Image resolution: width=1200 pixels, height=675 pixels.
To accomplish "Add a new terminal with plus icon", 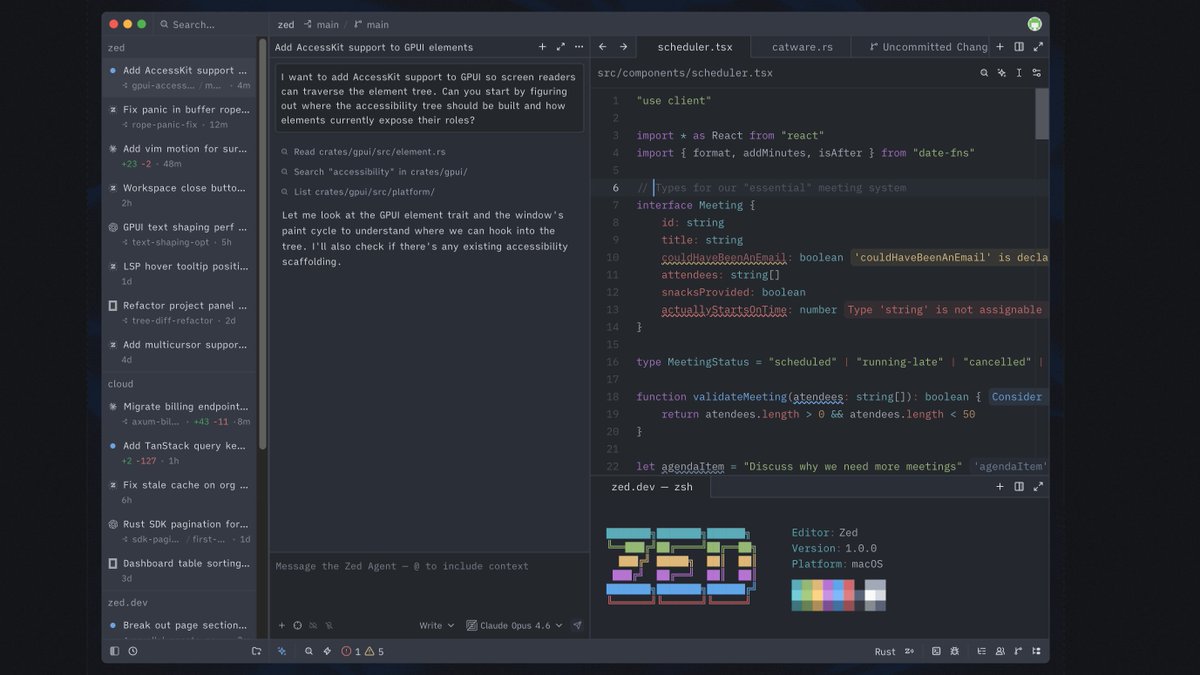I will click(x=1000, y=487).
